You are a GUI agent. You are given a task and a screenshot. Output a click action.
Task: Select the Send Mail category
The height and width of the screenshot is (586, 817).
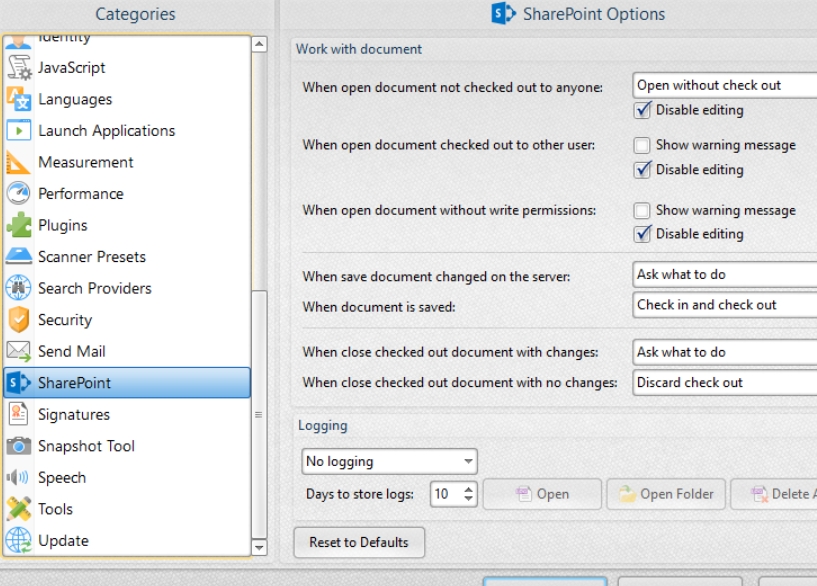tap(127, 352)
